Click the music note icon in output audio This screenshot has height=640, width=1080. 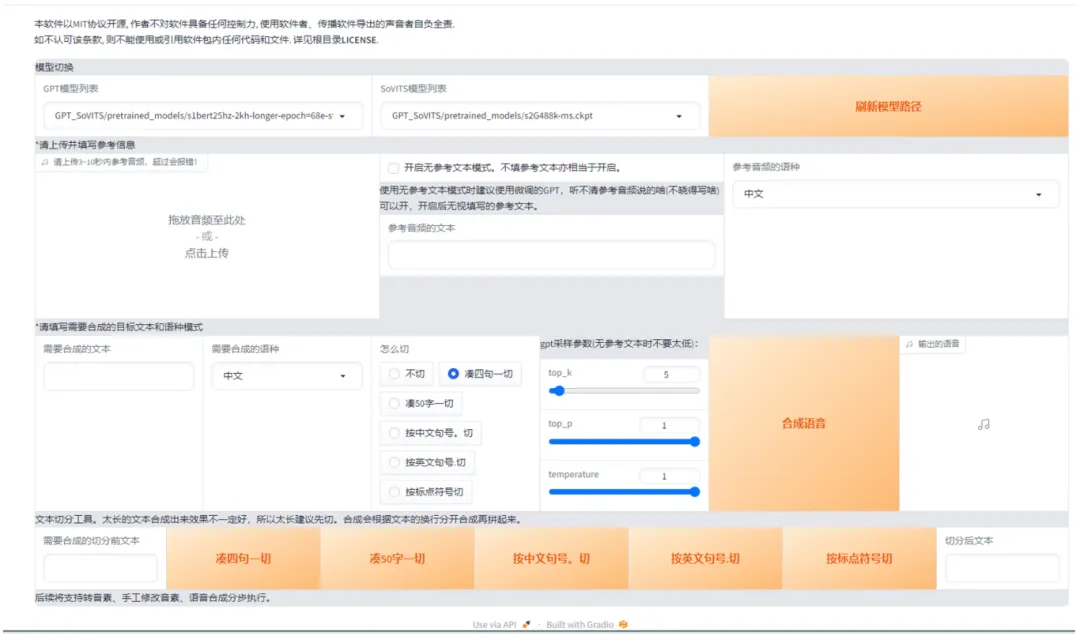(x=983, y=424)
